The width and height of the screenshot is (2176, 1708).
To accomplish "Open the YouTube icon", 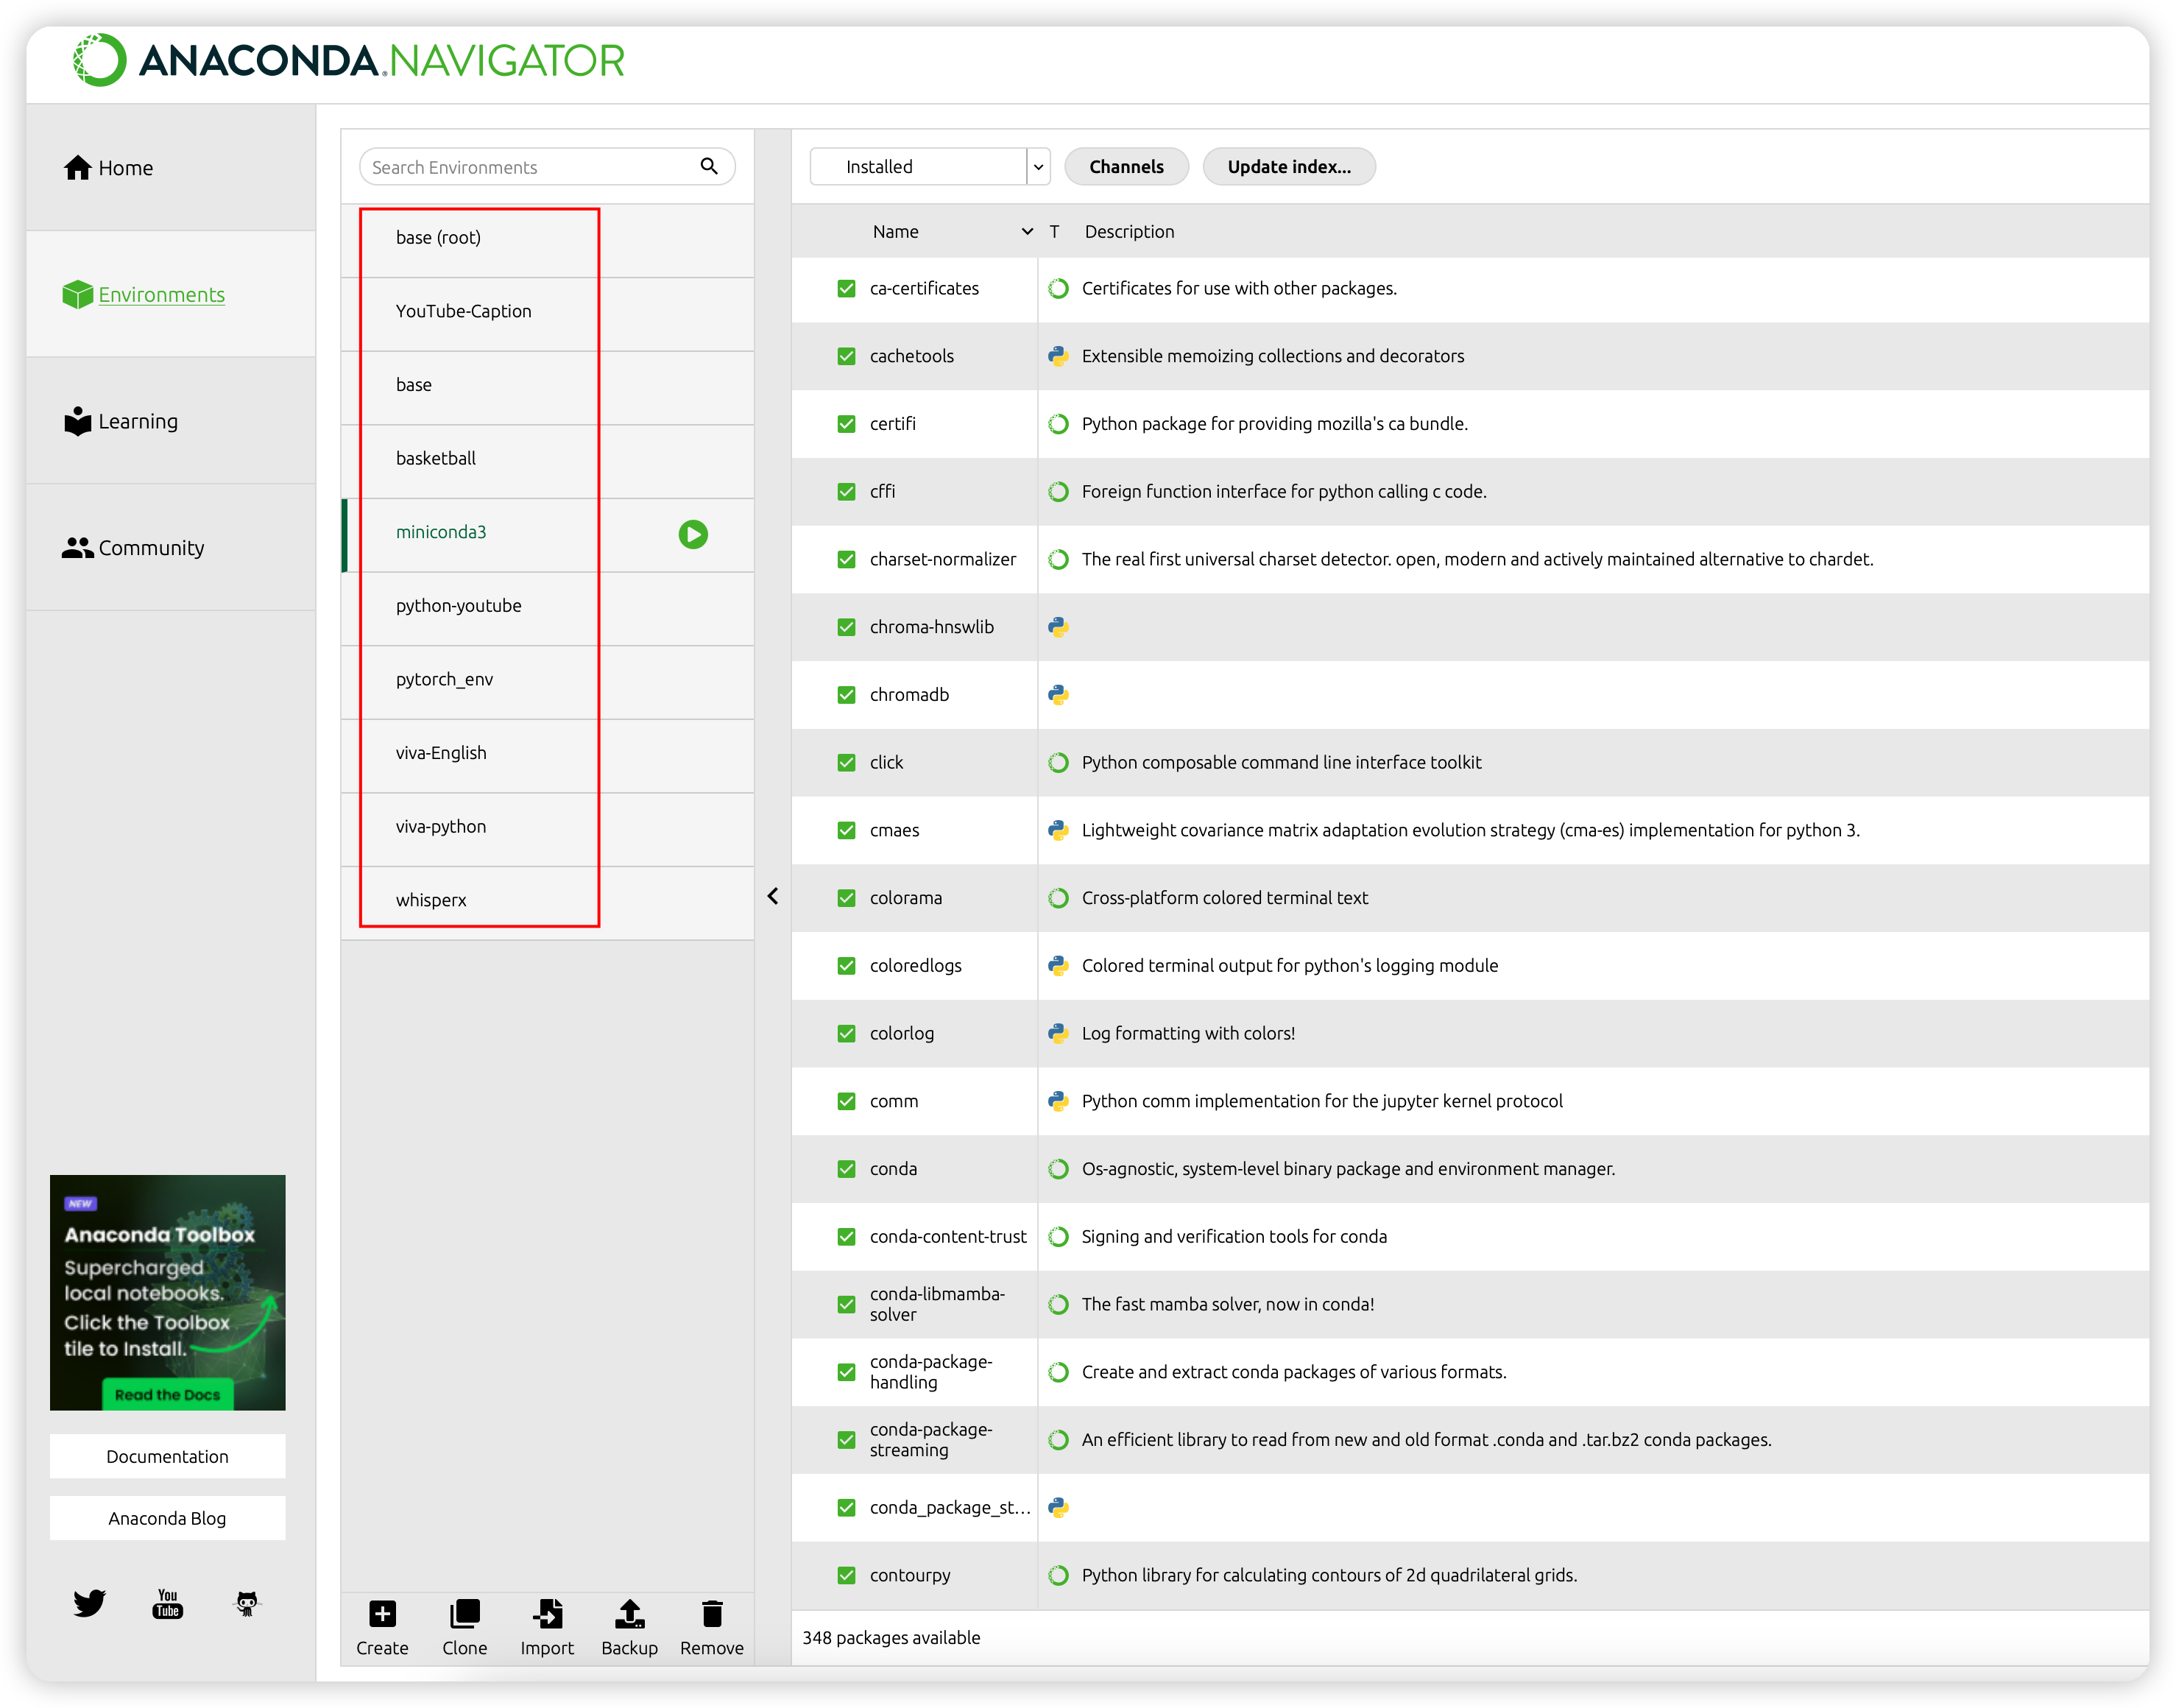I will [168, 1603].
